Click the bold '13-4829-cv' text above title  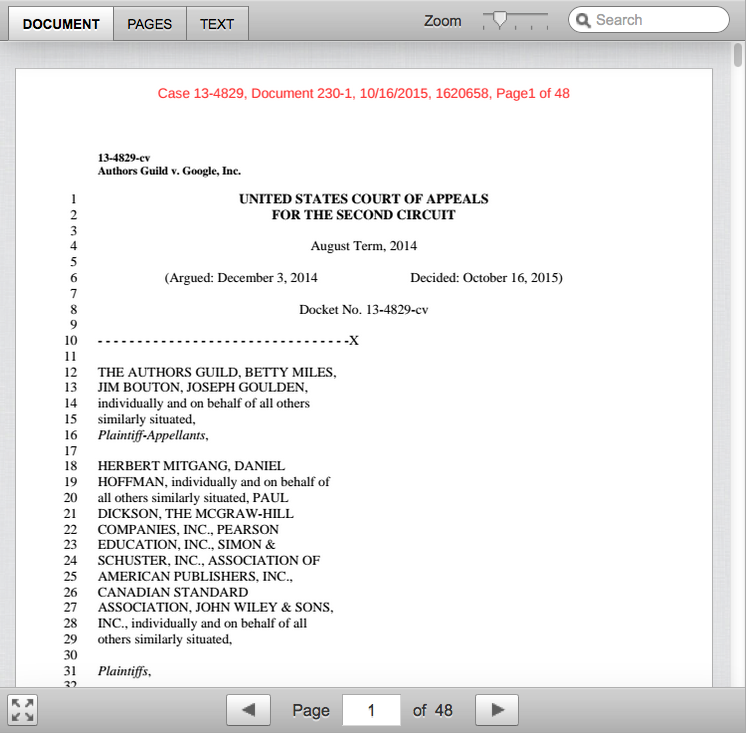[x=124, y=158]
